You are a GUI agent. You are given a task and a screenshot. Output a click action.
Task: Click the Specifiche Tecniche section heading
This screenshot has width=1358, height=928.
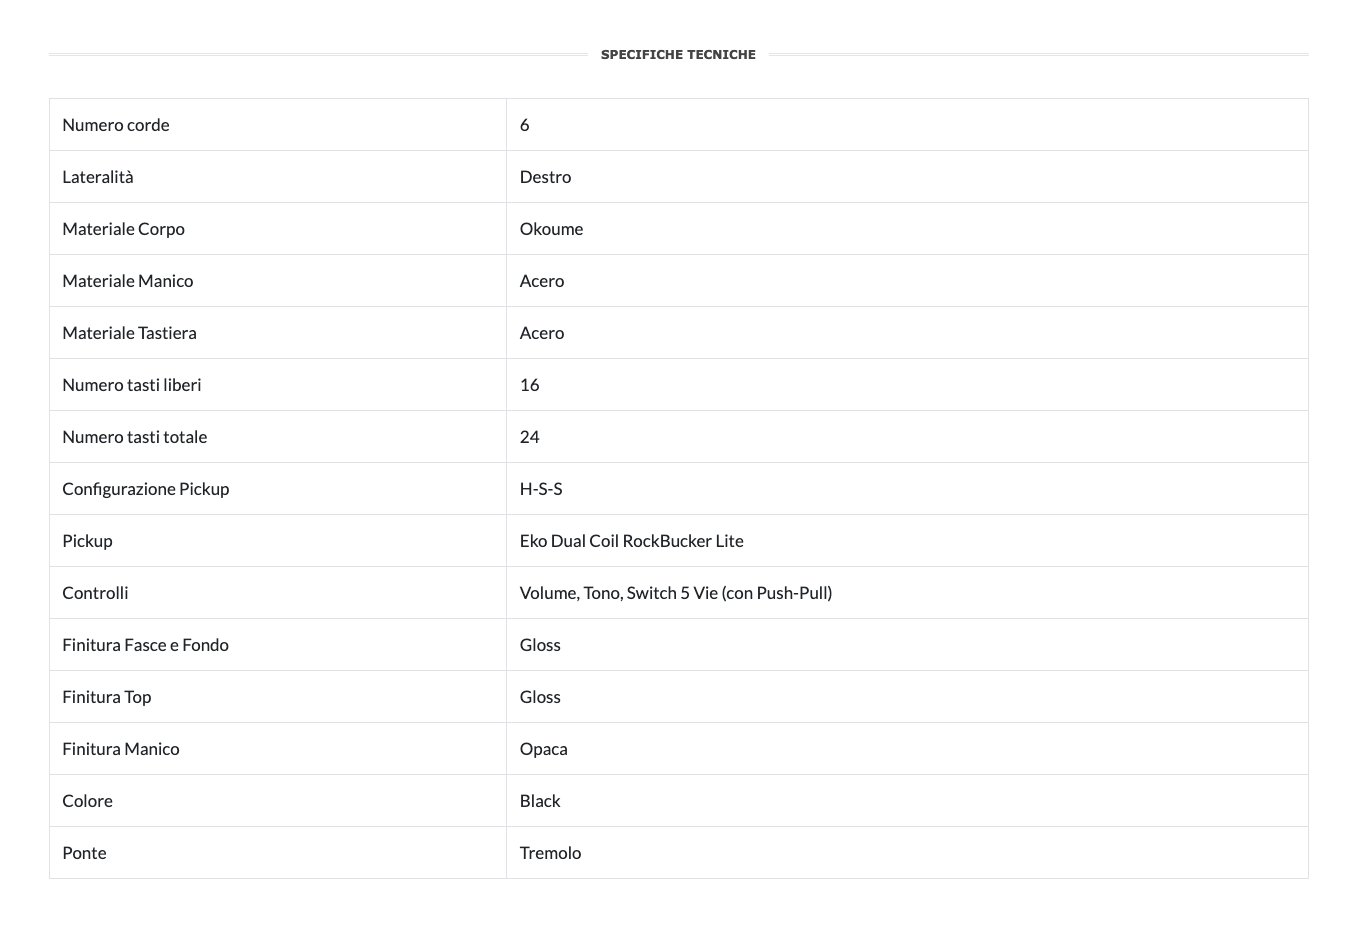point(678,55)
